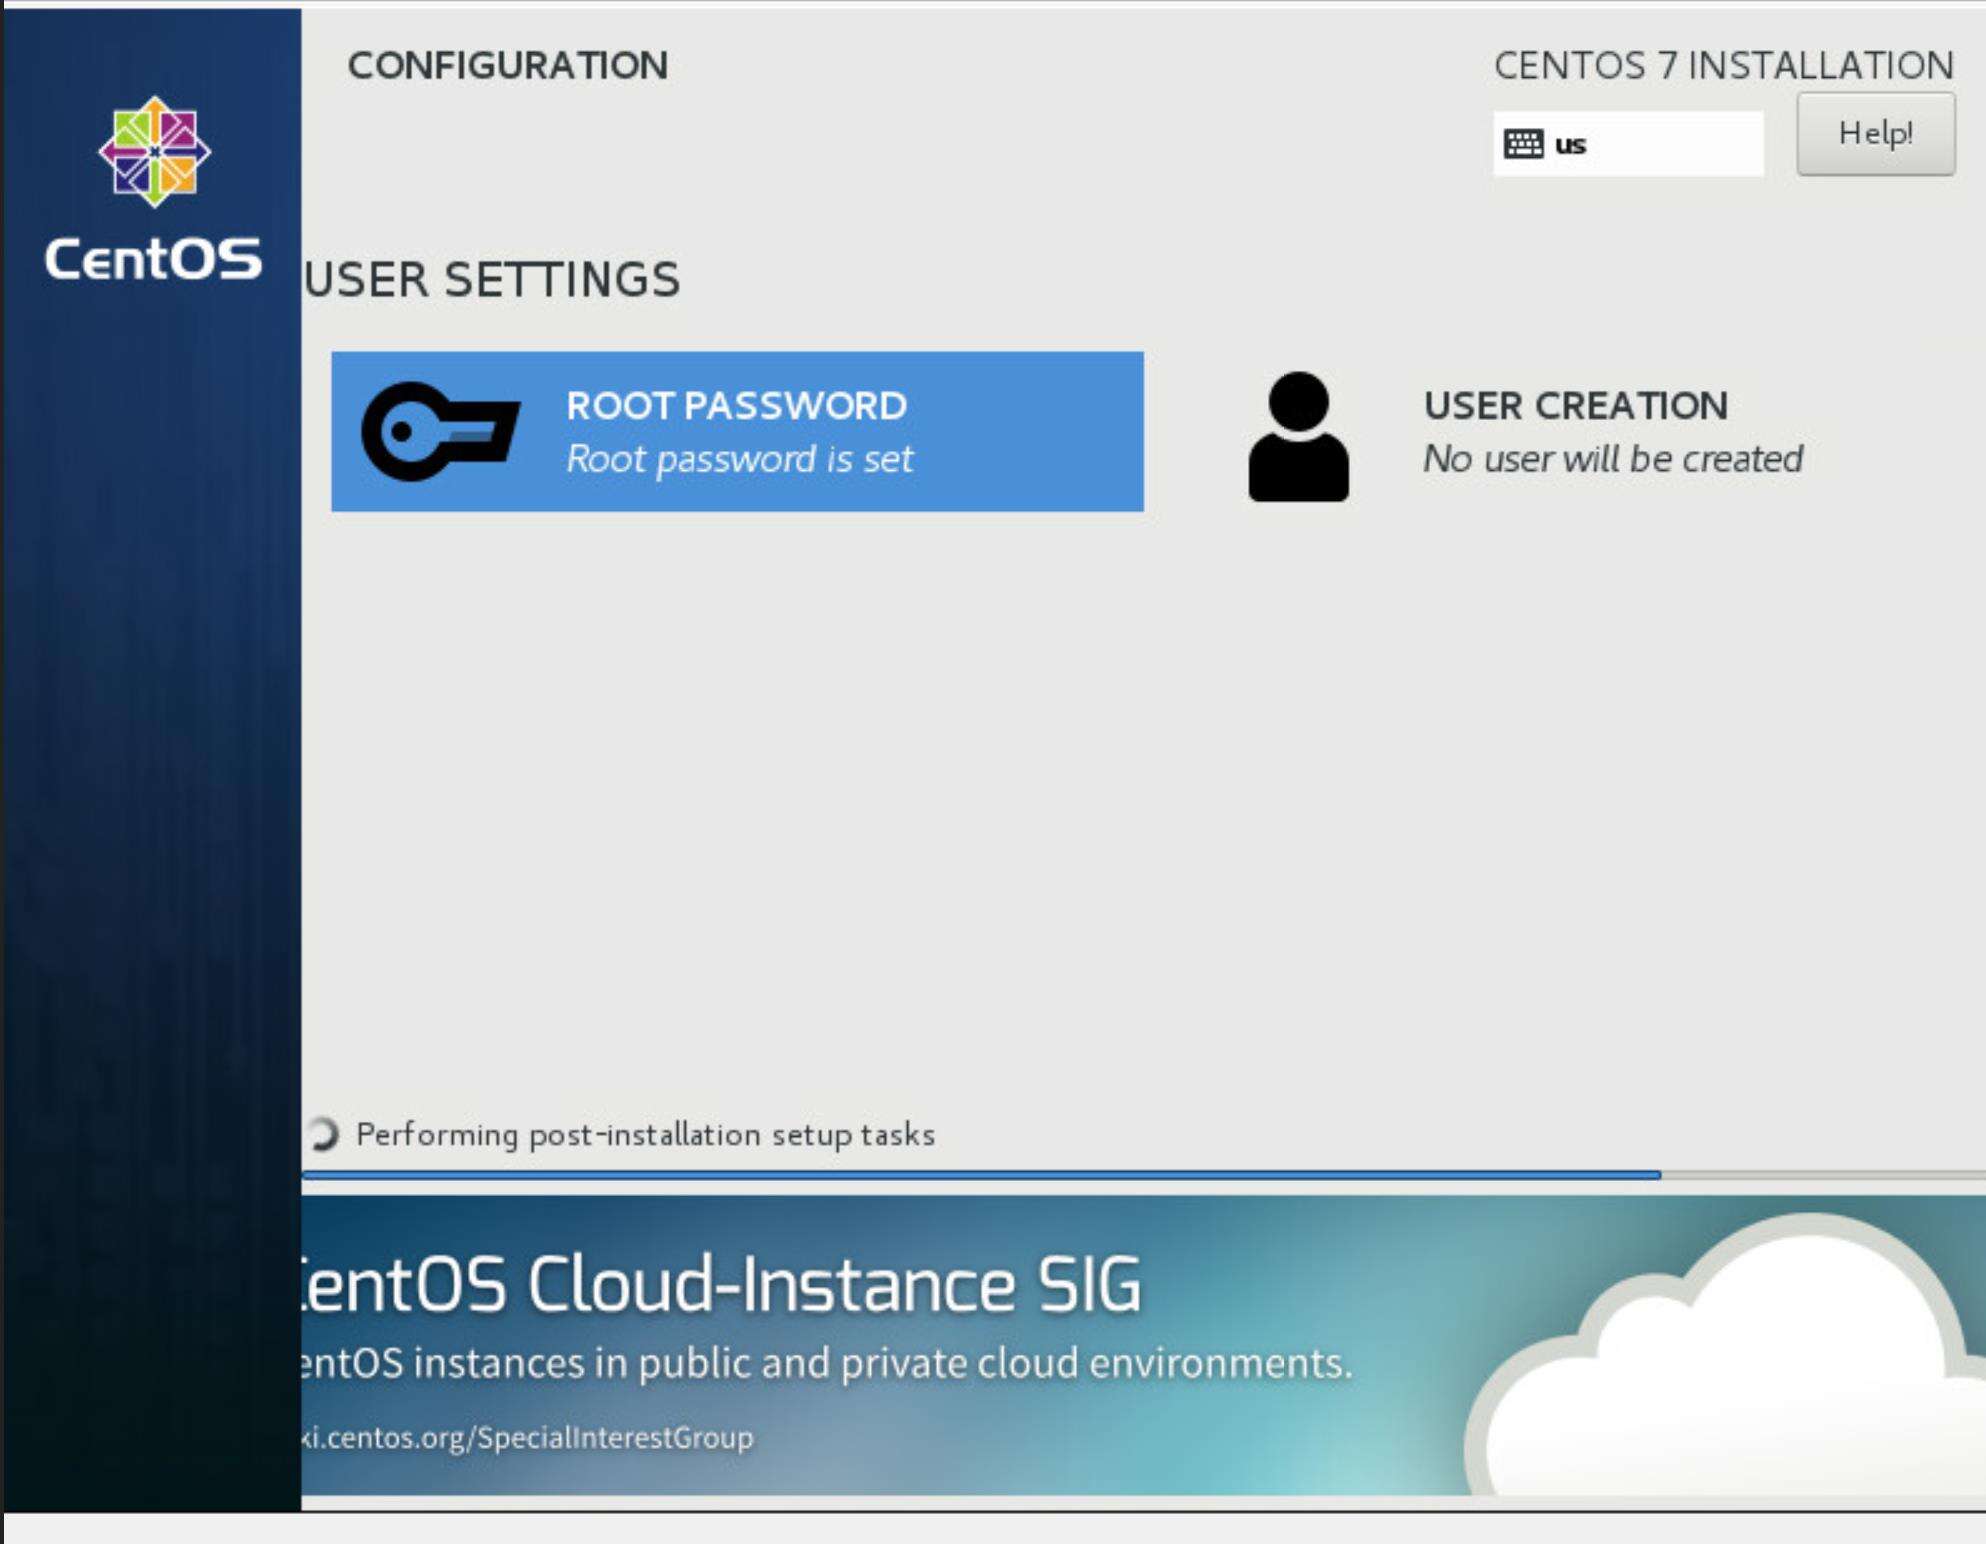Viewport: 1986px width, 1544px height.
Task: Click the centos.org SpecialInterestGroup link
Action: [x=527, y=1437]
